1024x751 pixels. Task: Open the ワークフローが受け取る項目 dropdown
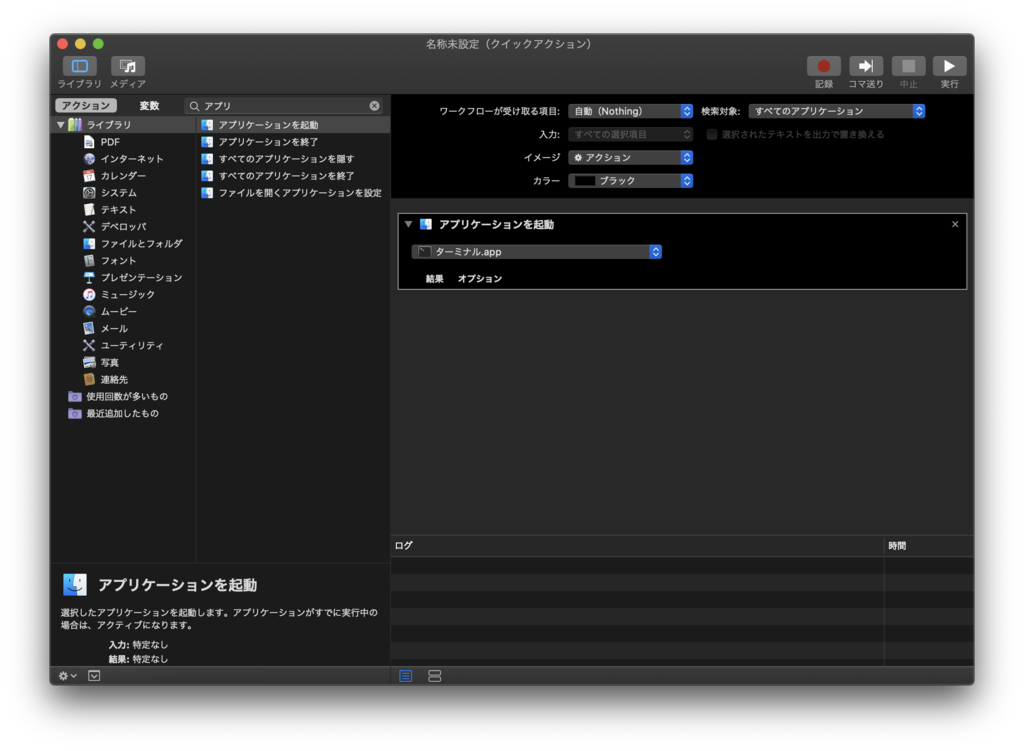pos(630,111)
